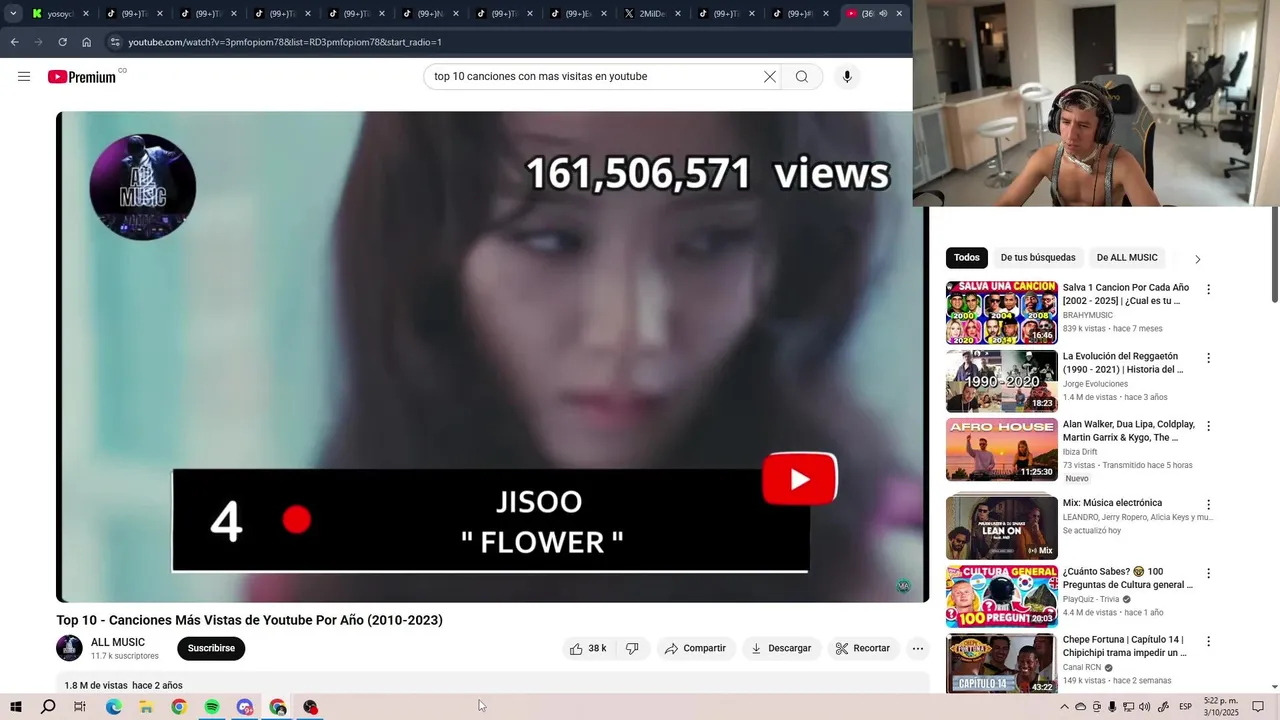Click the Descargar download button
This screenshot has height=720, width=1280.
[781, 648]
